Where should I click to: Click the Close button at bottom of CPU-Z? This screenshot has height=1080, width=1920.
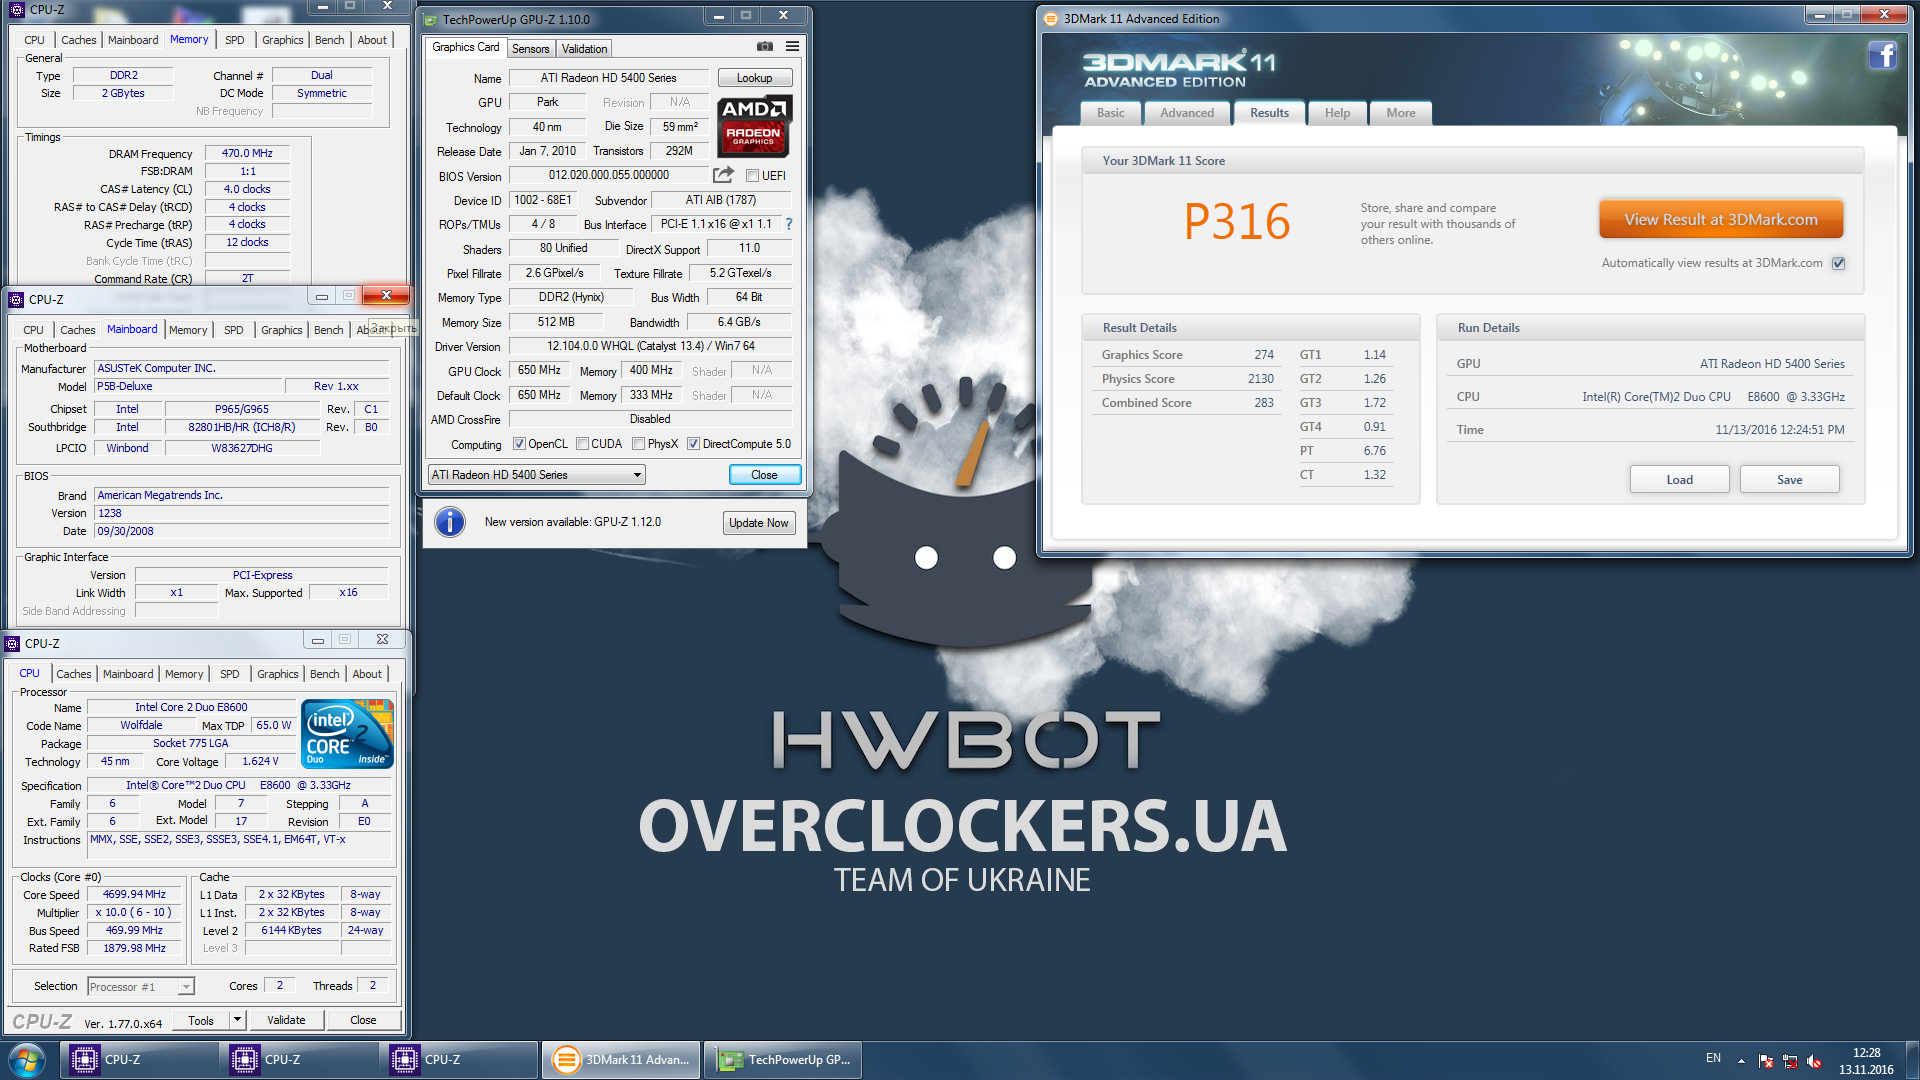363,1020
